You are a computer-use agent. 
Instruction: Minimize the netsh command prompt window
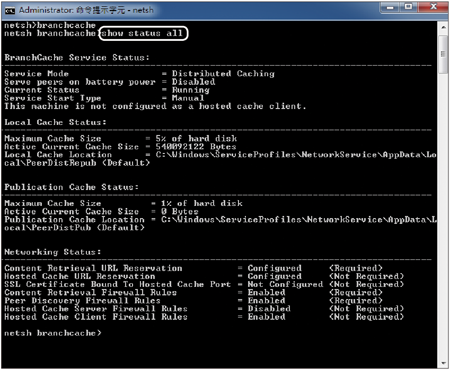(391, 7)
